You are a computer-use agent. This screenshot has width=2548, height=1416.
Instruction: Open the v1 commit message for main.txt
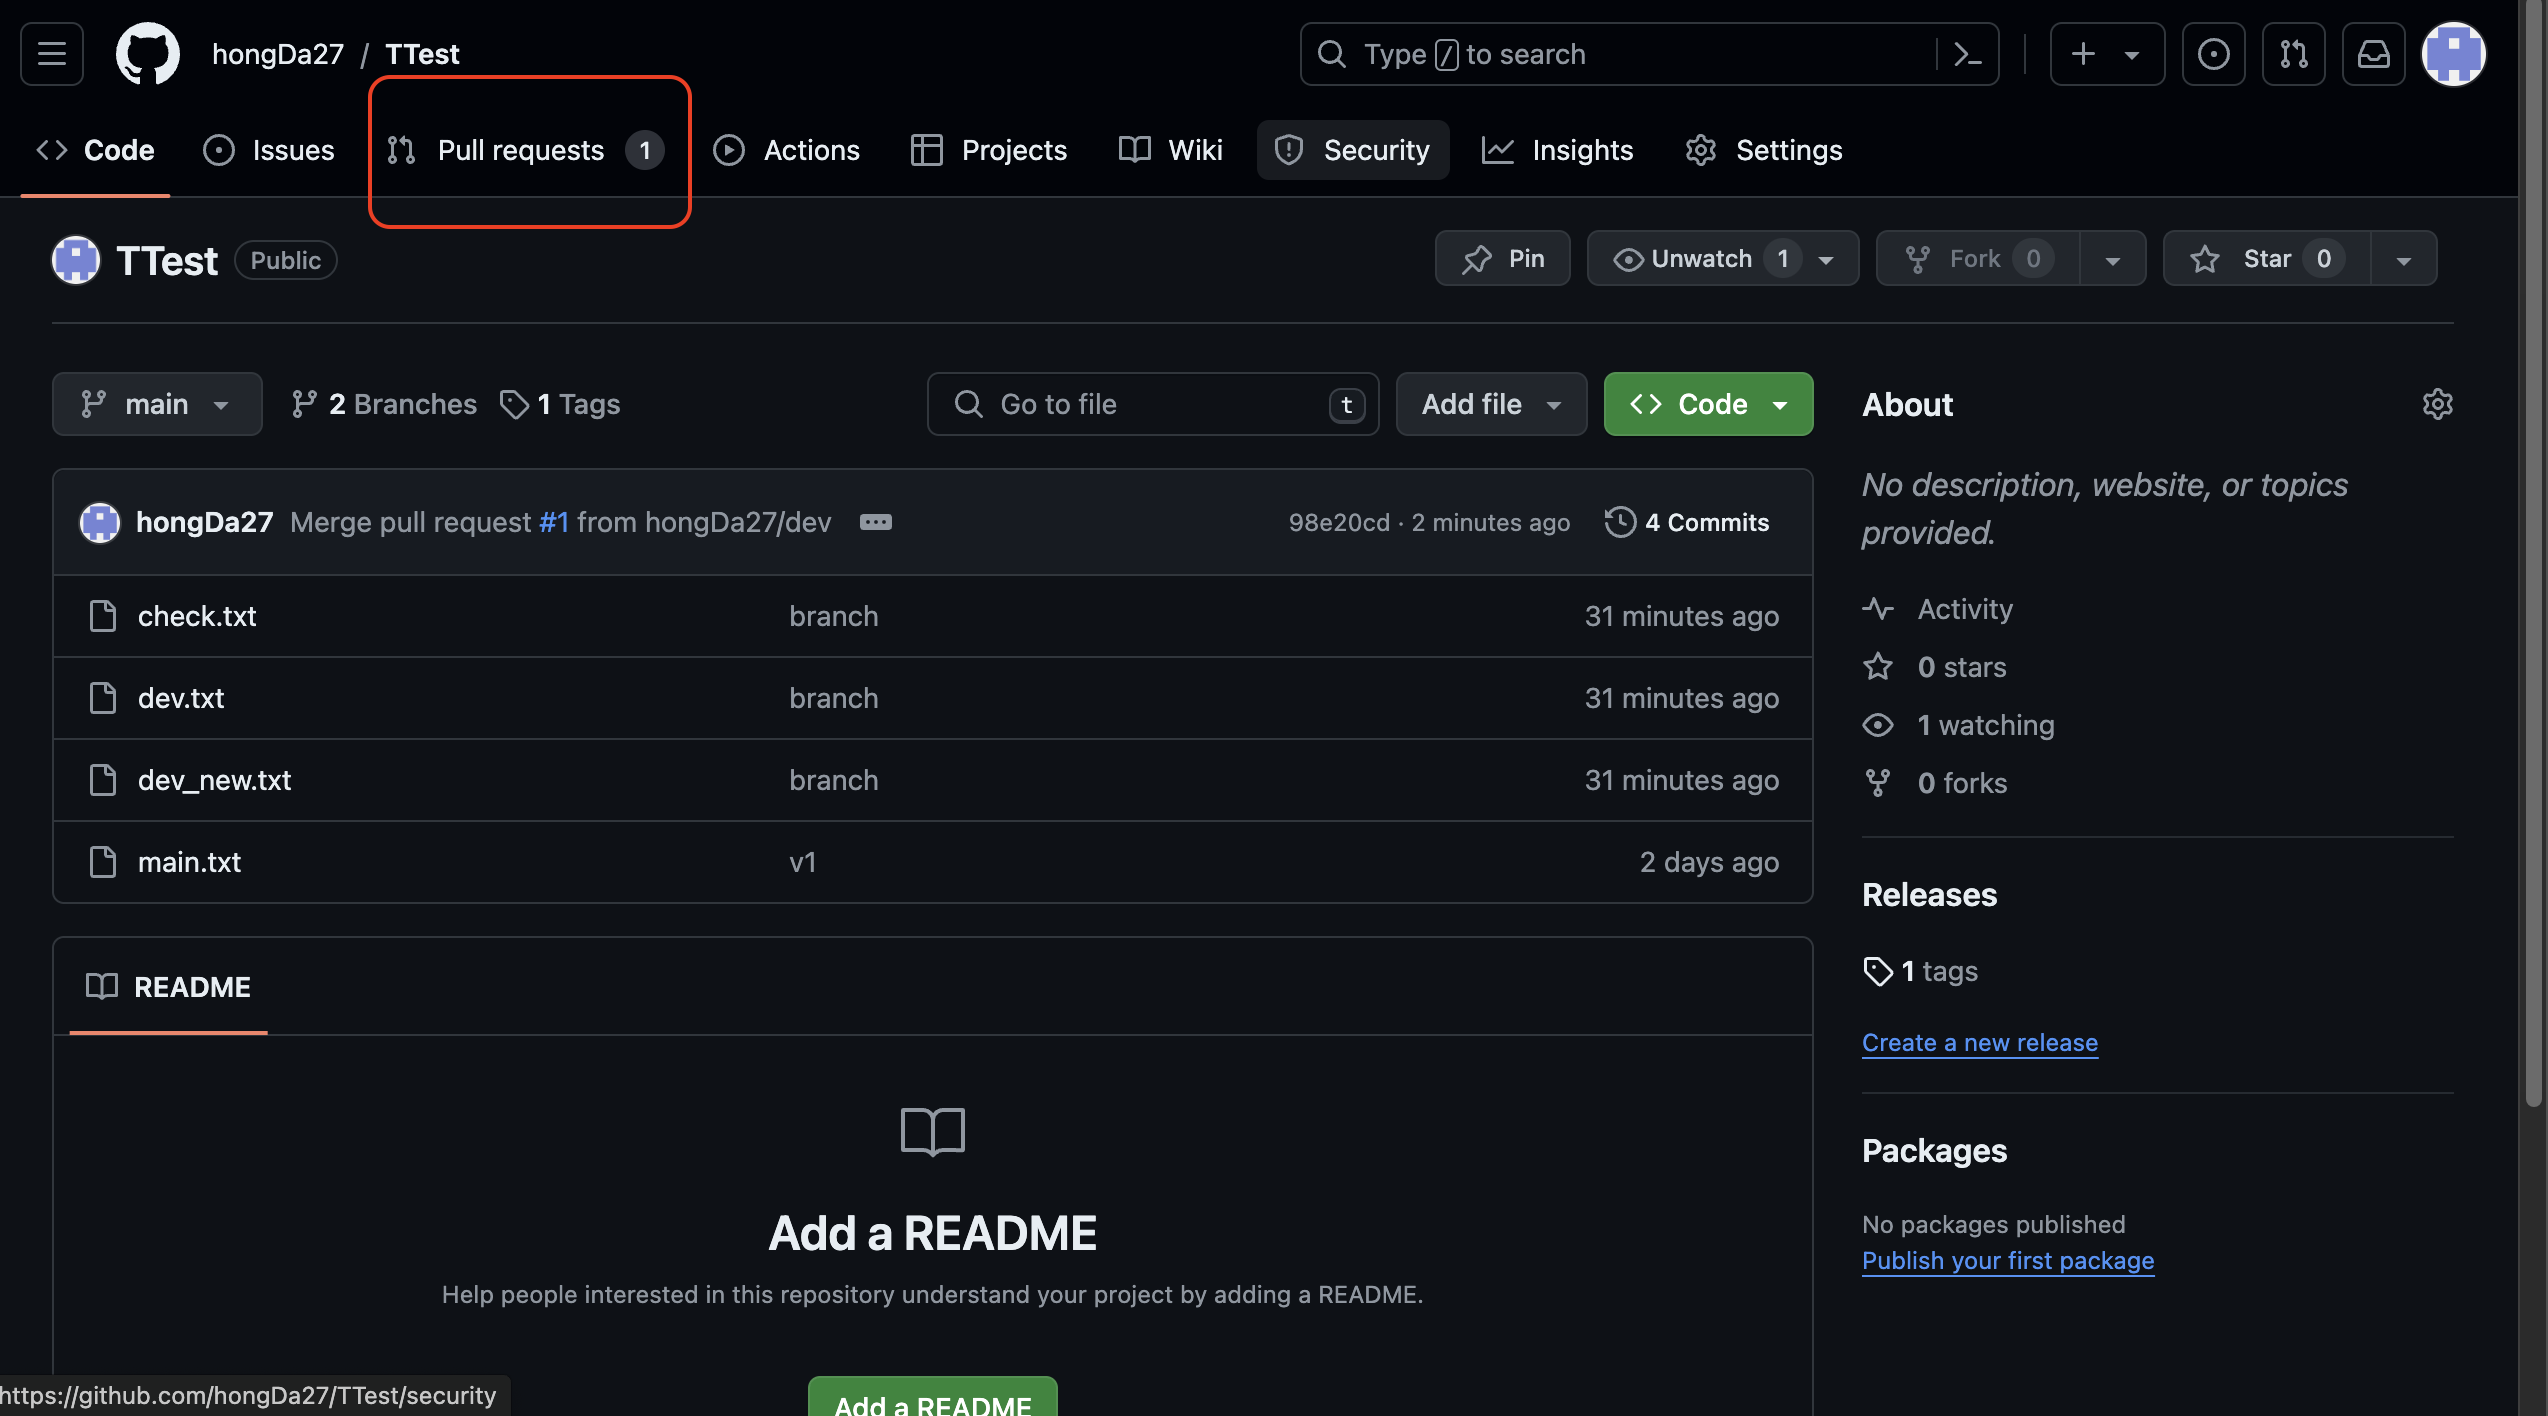point(803,862)
